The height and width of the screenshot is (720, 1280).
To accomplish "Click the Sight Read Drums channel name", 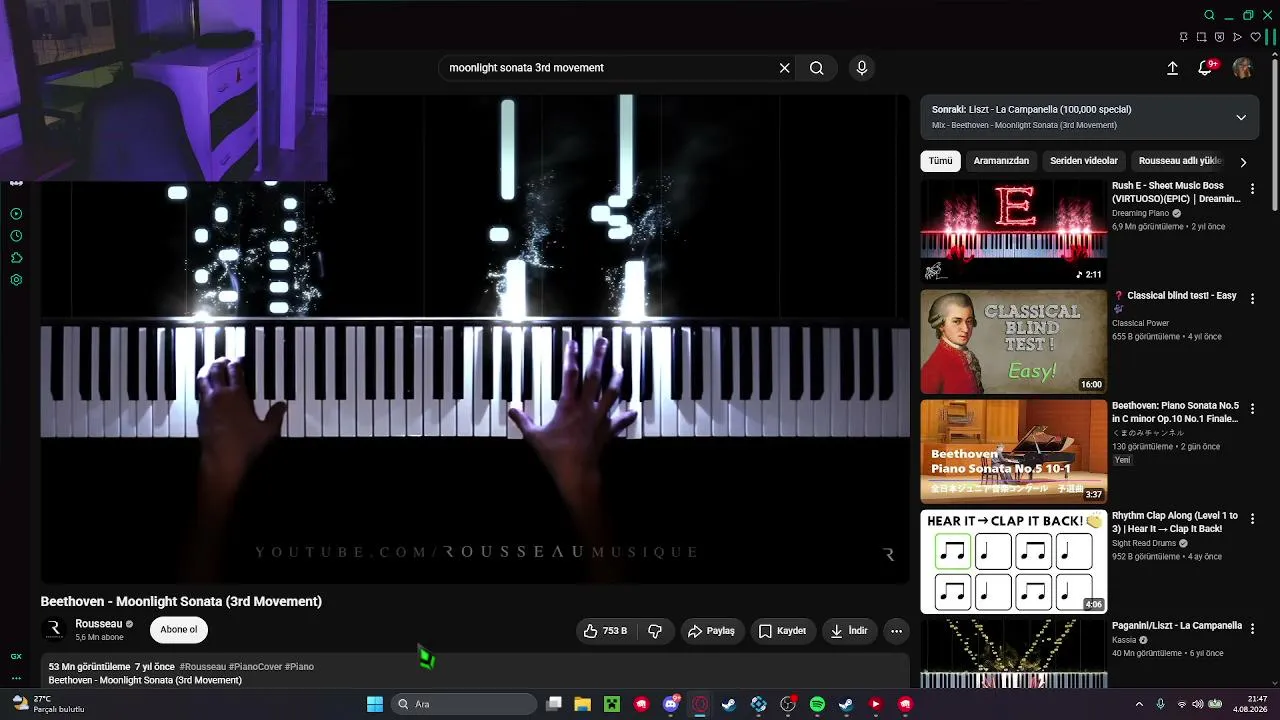I will point(1144,543).
